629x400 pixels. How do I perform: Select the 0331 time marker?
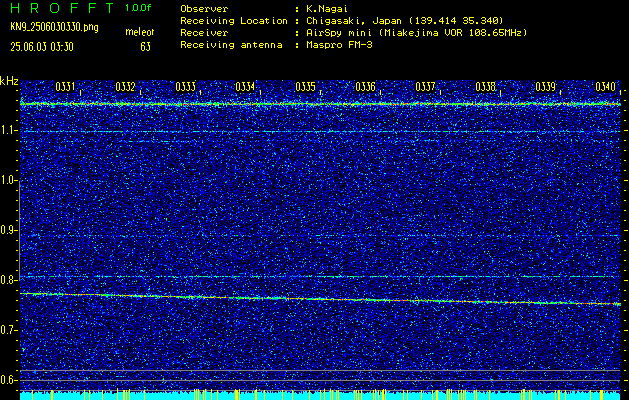(x=65, y=87)
